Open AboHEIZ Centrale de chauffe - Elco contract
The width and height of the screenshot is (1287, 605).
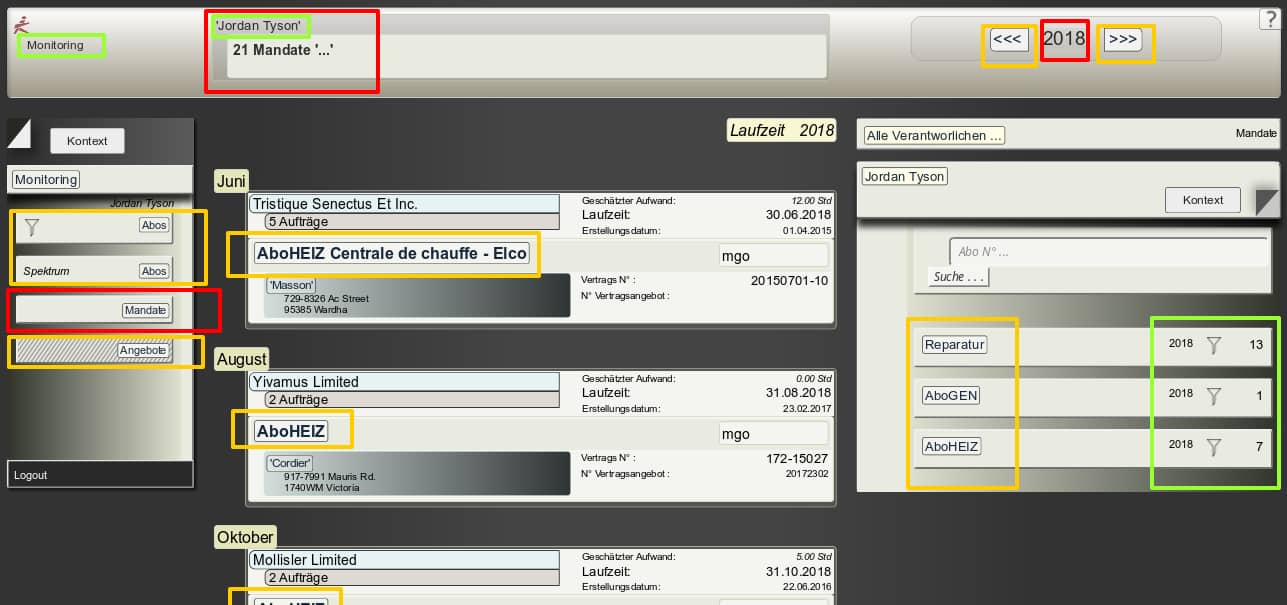[x=391, y=254]
